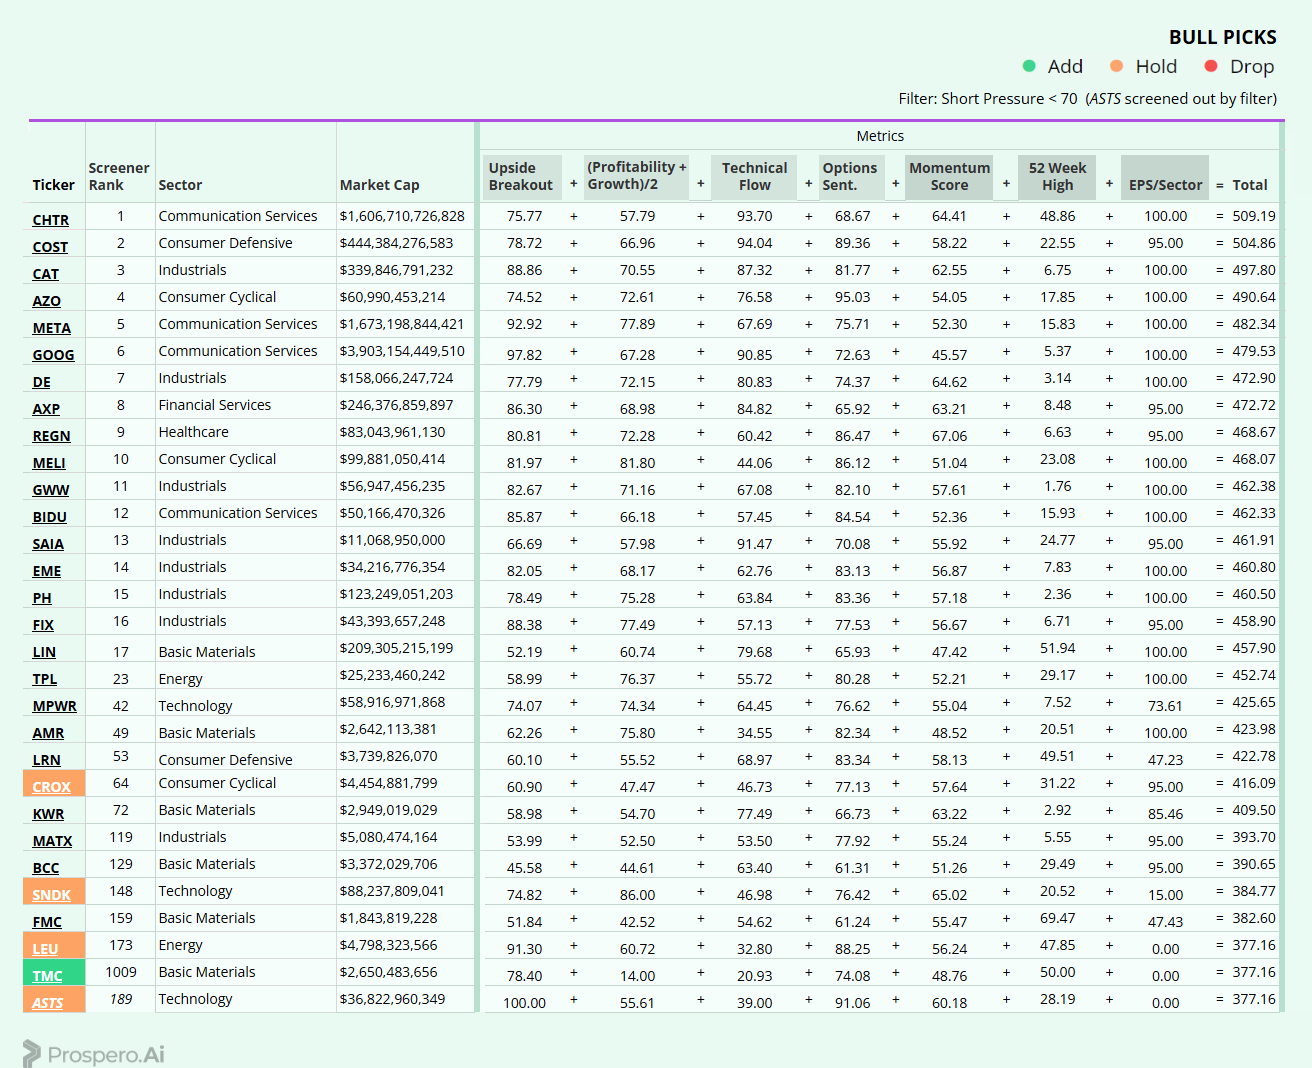Click the EPS/Sector column header
Viewport: 1312px width, 1068px height.
(1165, 185)
